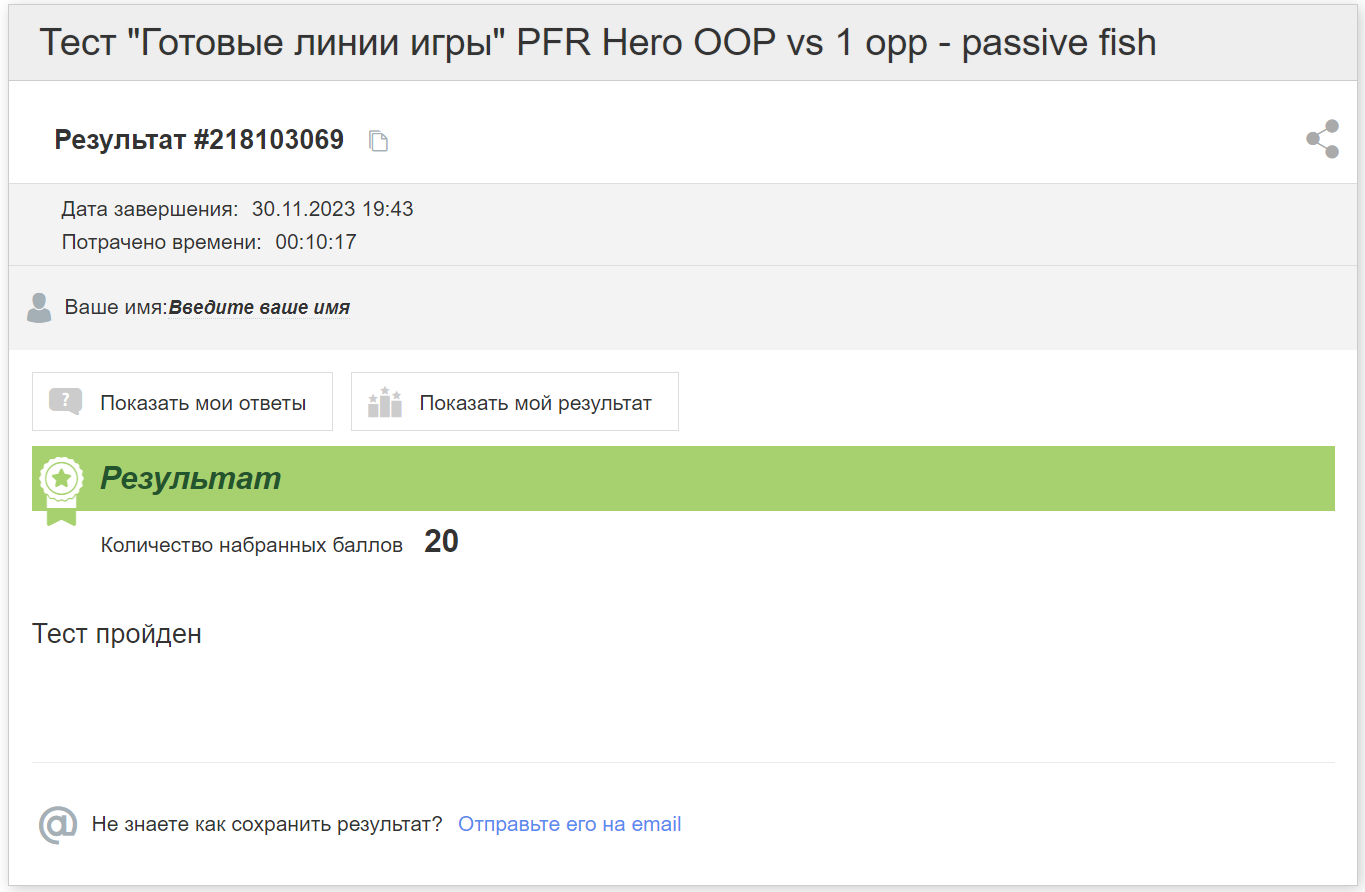Click the Количество набранных баллов label
This screenshot has width=1365, height=892.
tap(252, 545)
